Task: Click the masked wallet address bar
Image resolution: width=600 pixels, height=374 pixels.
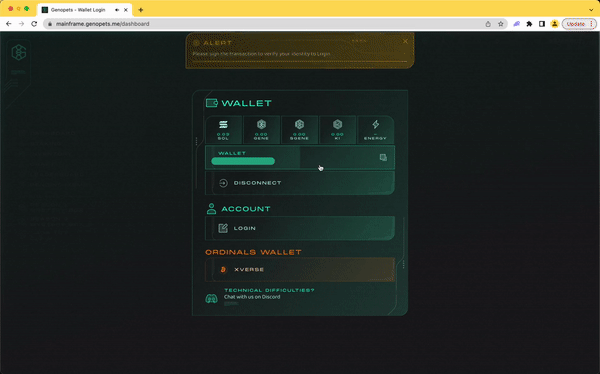Action: 243,161
